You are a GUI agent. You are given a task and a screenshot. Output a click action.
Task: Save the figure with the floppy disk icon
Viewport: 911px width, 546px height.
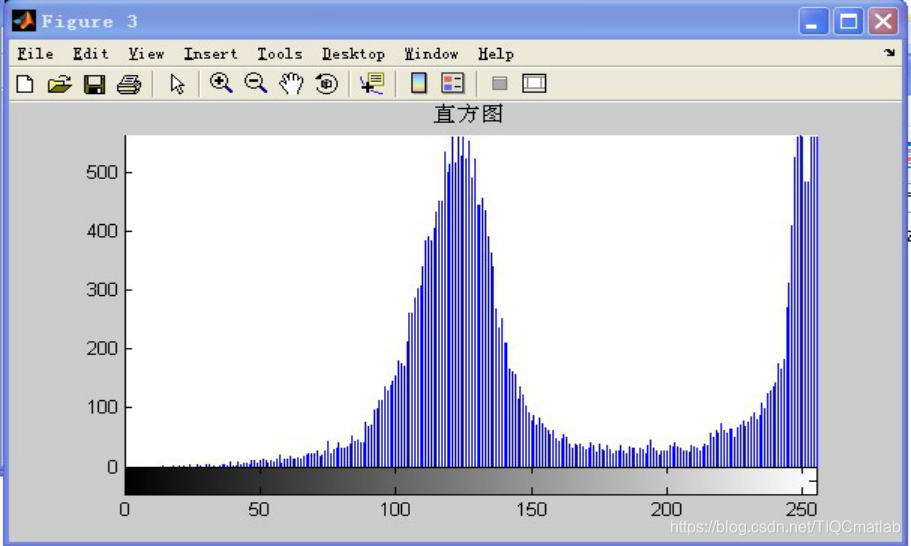click(94, 84)
